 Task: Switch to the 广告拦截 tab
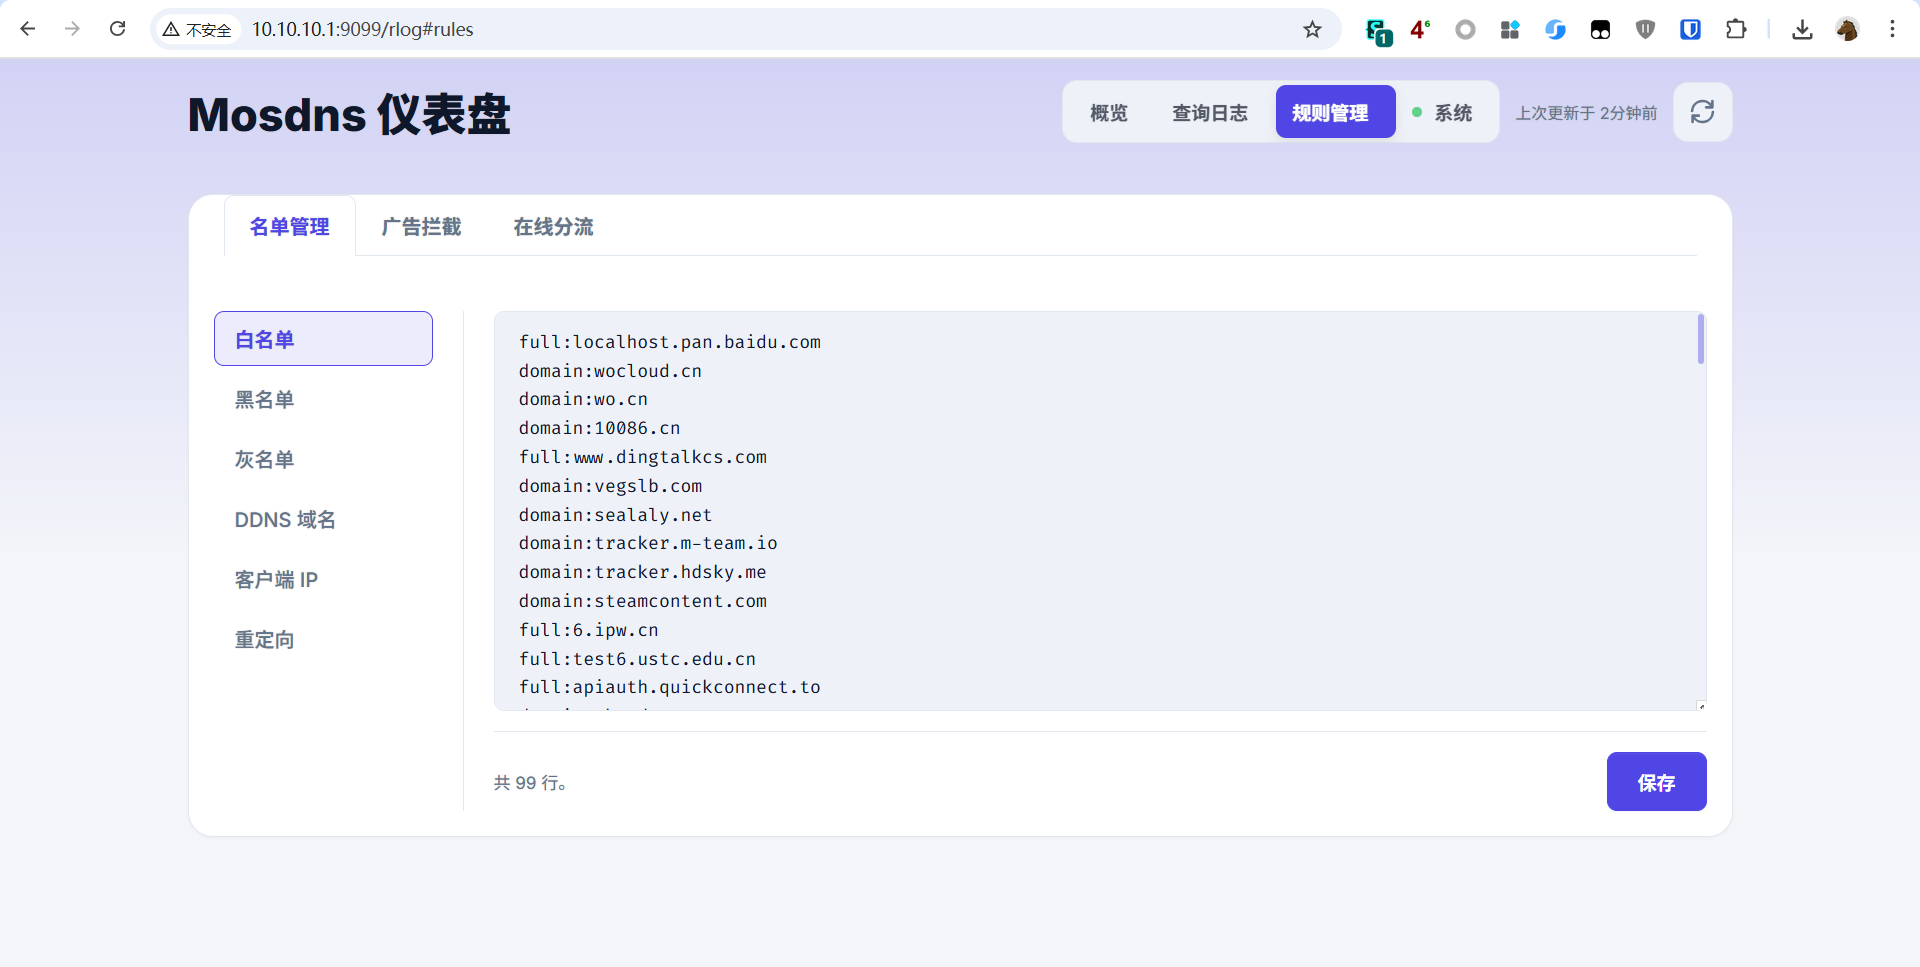421,227
